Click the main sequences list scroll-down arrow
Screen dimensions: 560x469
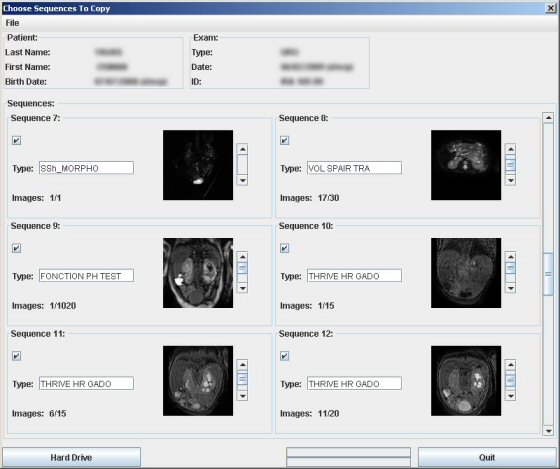click(x=548, y=431)
